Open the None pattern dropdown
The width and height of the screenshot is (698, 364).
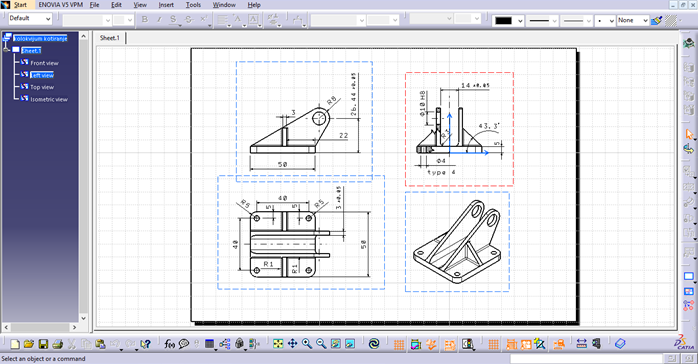click(633, 20)
